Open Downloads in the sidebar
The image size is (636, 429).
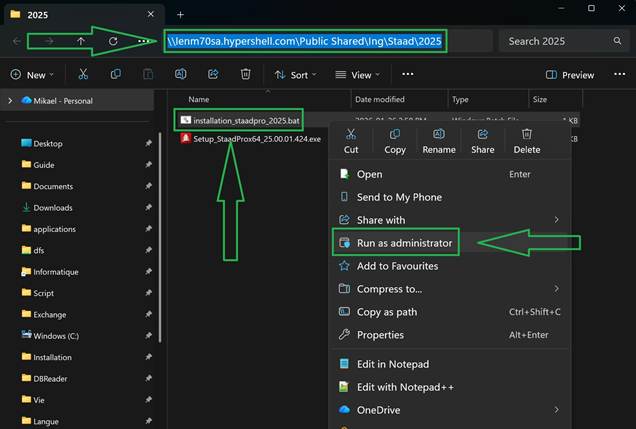(53, 208)
